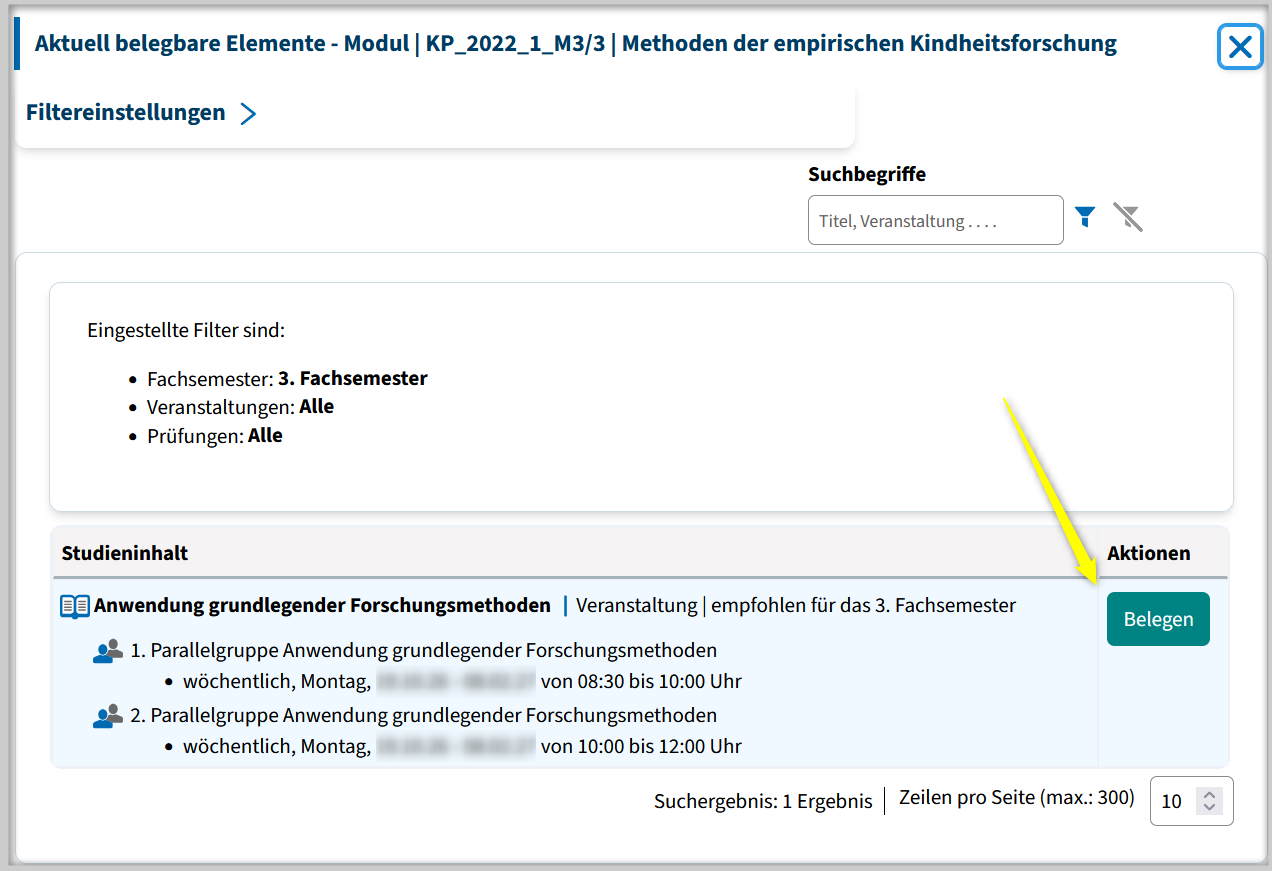Click the Veranstaltungen: Alle filter entry

tap(240, 407)
